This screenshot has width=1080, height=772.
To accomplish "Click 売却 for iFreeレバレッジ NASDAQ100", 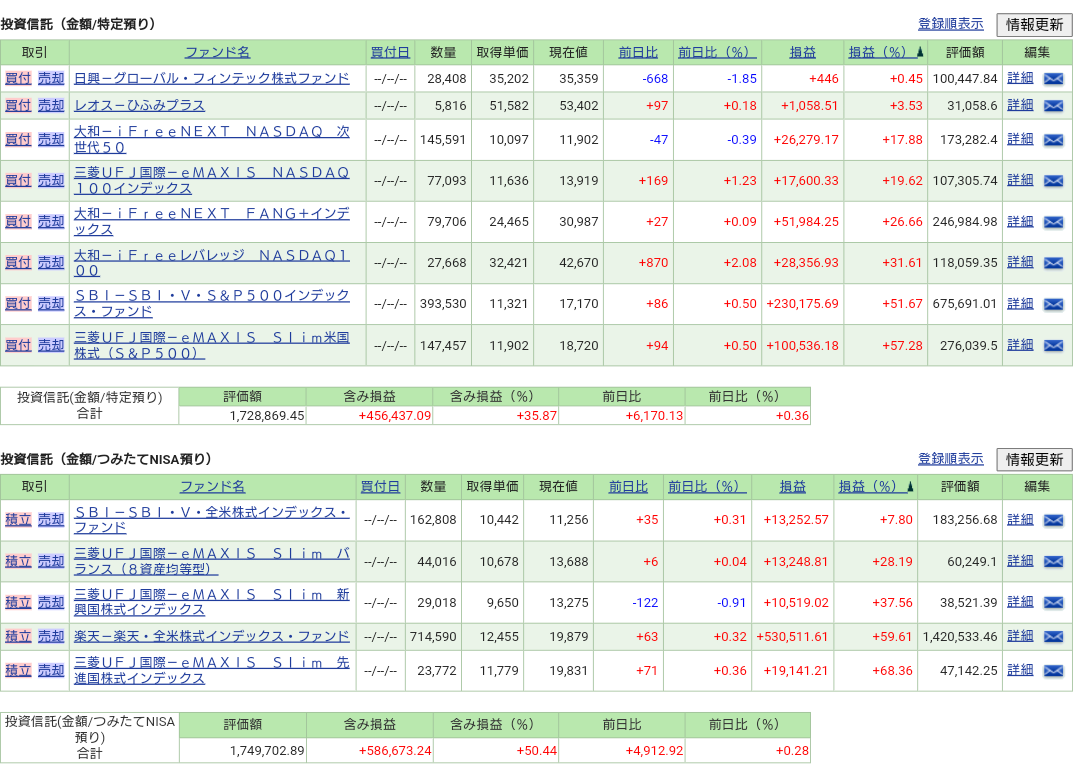I will pyautogui.click(x=51, y=262).
